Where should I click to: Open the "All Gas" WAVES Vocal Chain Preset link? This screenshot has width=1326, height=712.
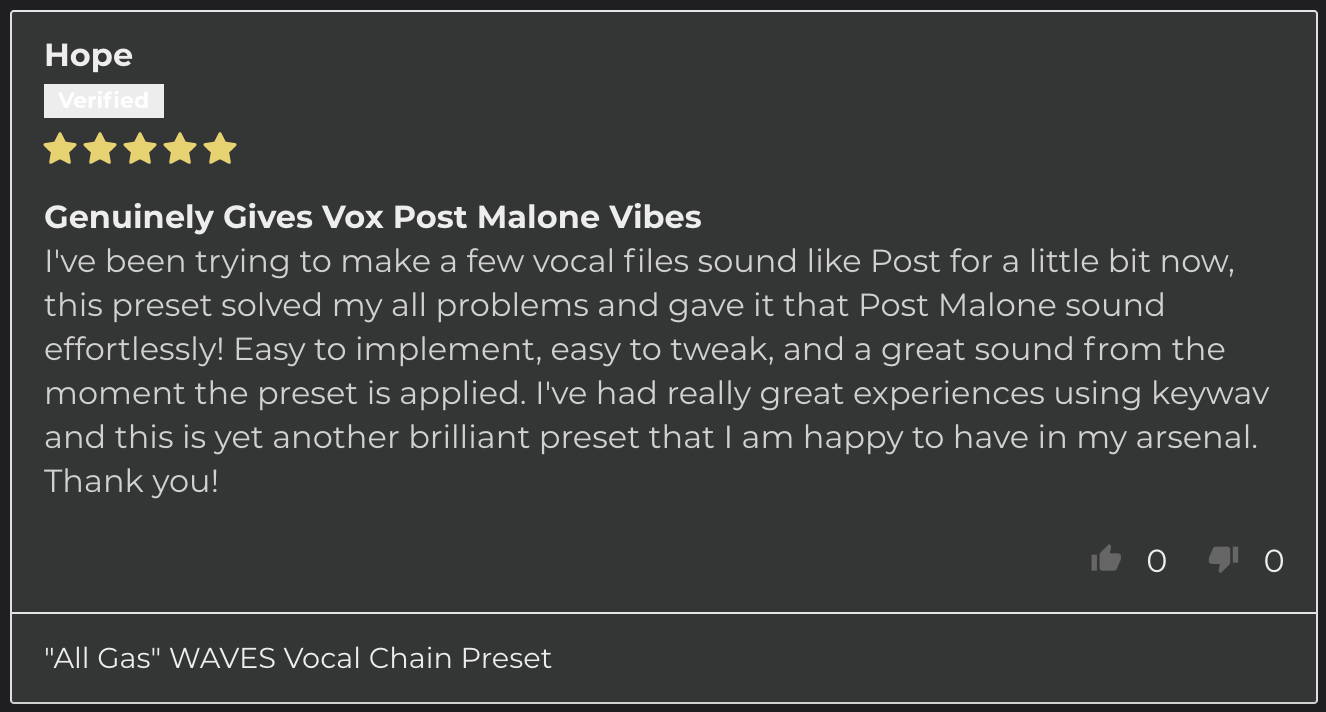pyautogui.click(x=298, y=658)
